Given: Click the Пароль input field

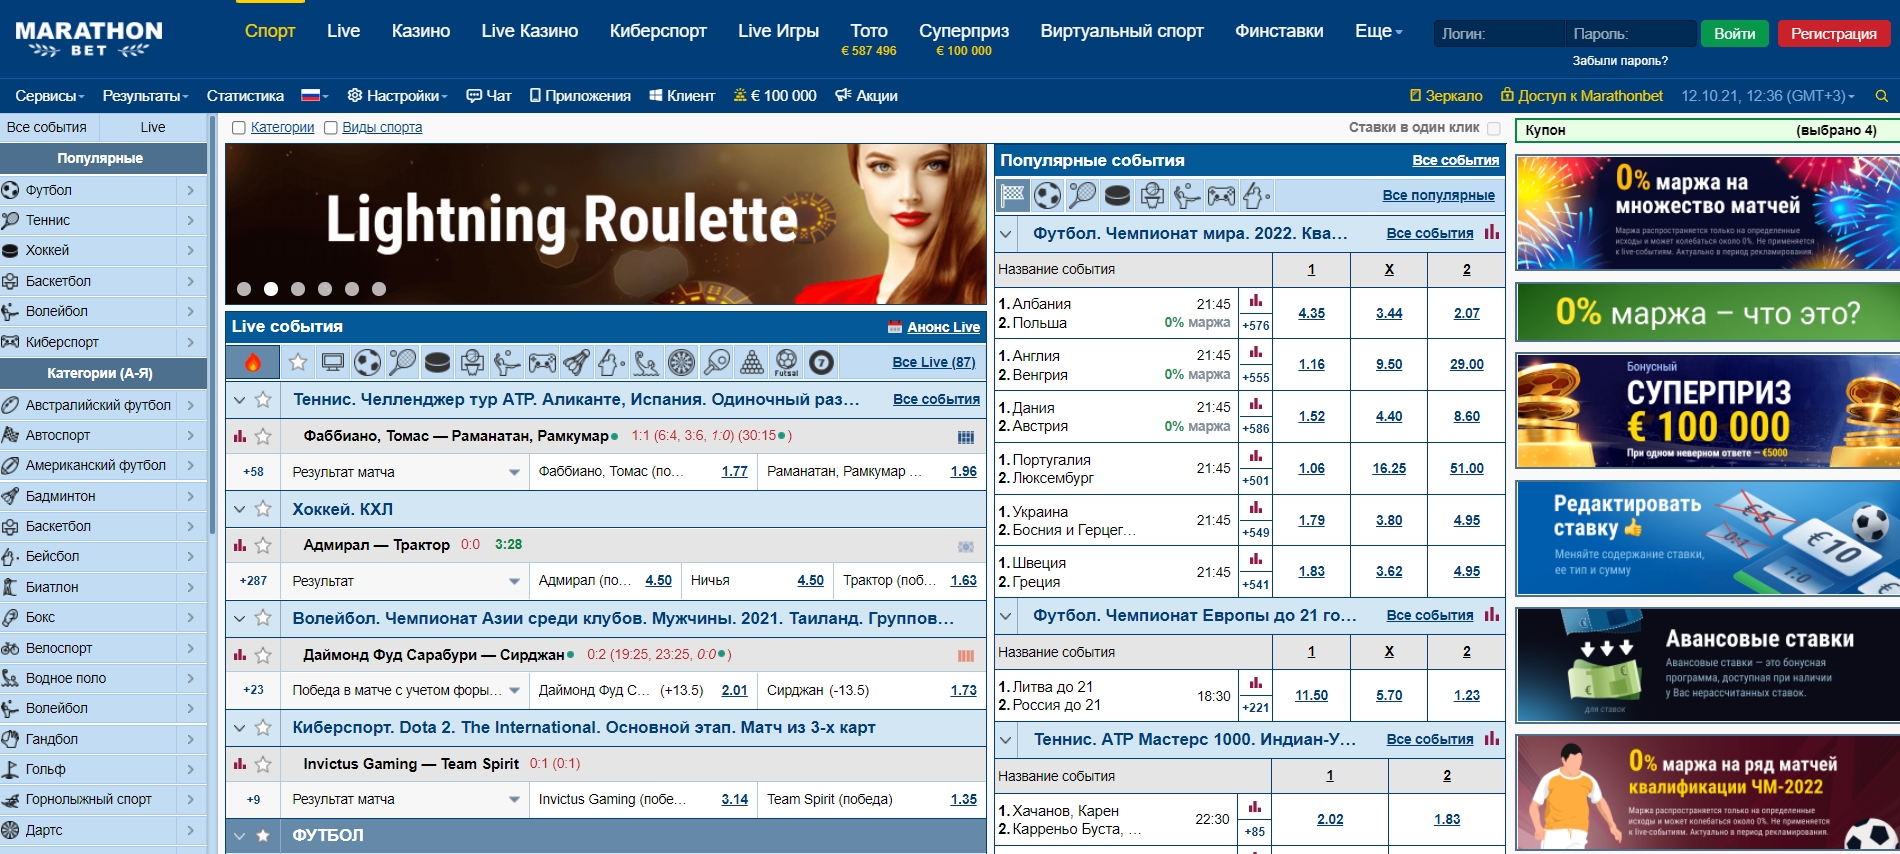Looking at the screenshot, I should coord(1630,33).
